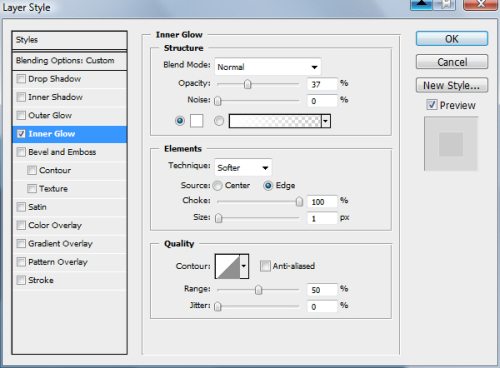Viewport: 500px width, 368px height.
Task: Open the Blend Mode dropdown
Action: coord(268,67)
